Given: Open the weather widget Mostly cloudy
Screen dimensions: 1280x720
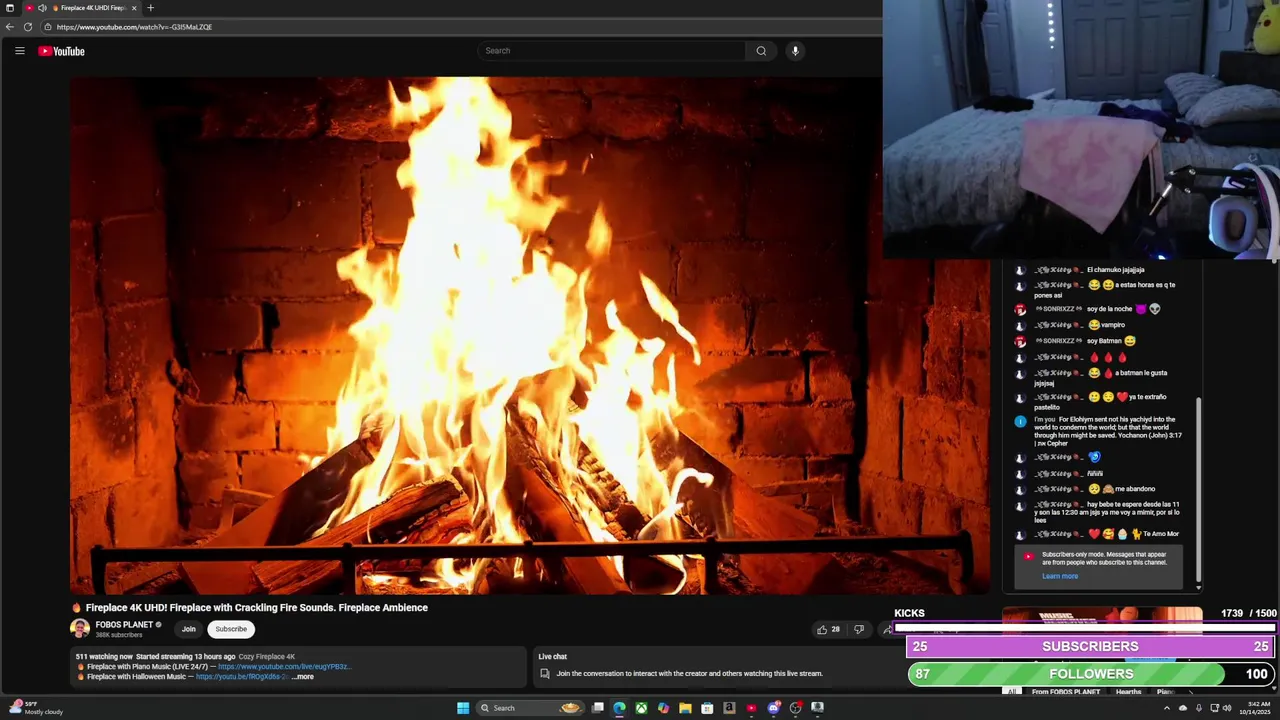Looking at the screenshot, I should [x=37, y=708].
